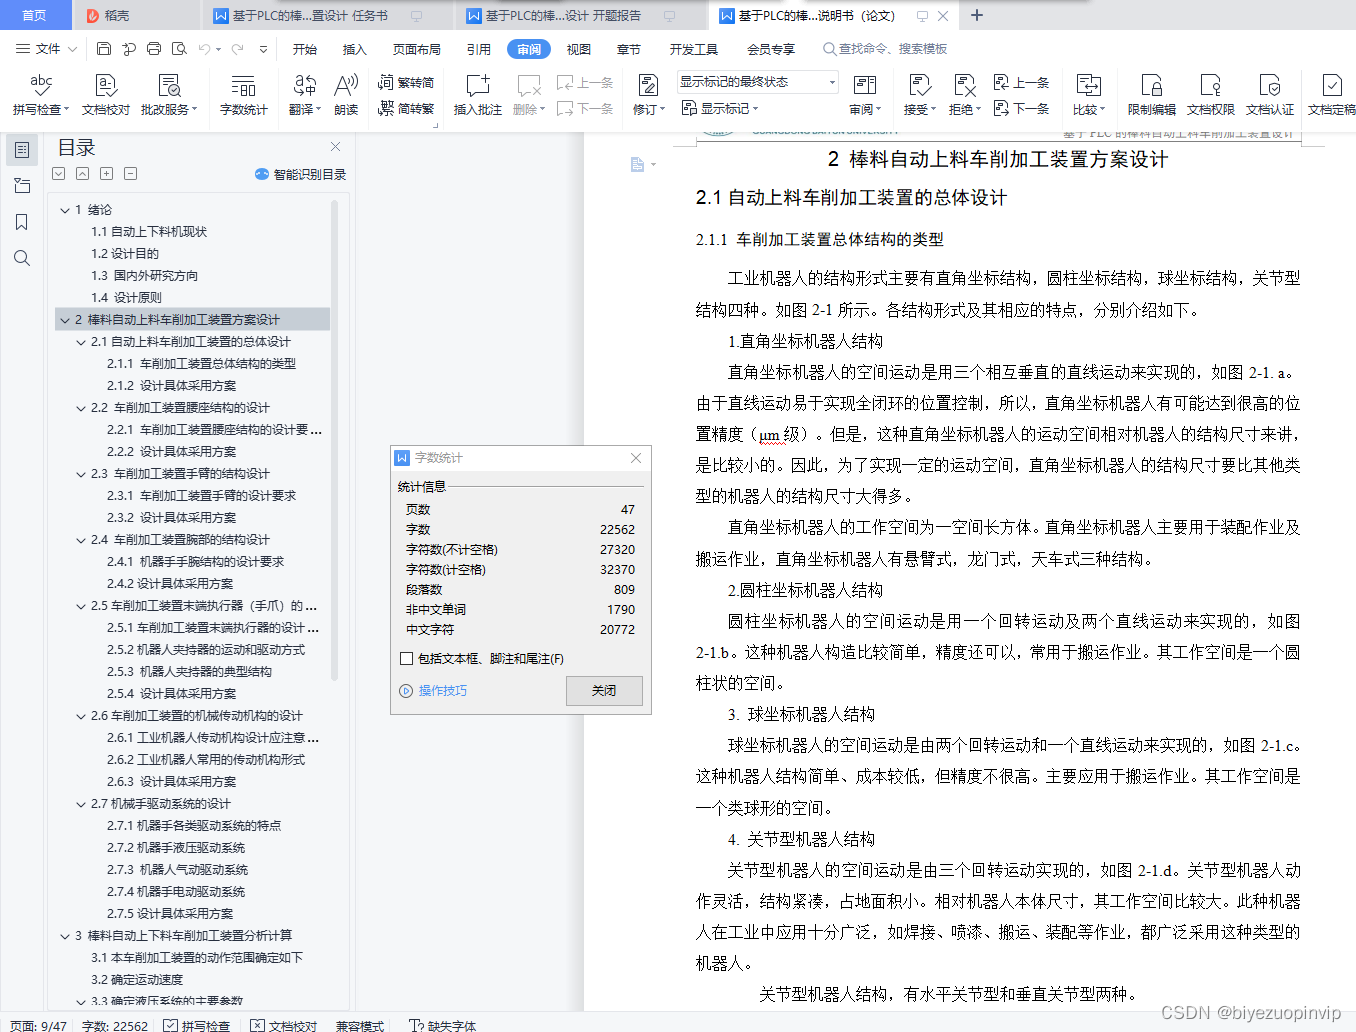The height and width of the screenshot is (1032, 1356).
Task: Convert simplified to traditional with 简转繁
Action: (x=406, y=108)
